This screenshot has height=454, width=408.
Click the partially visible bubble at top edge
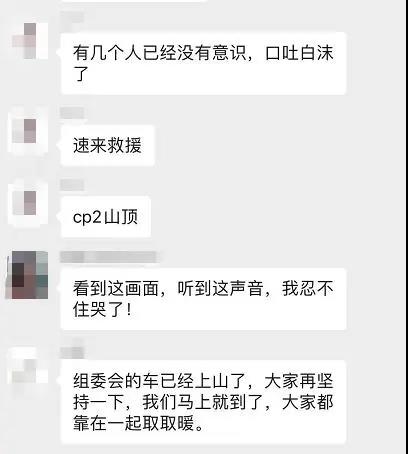(133, 1)
